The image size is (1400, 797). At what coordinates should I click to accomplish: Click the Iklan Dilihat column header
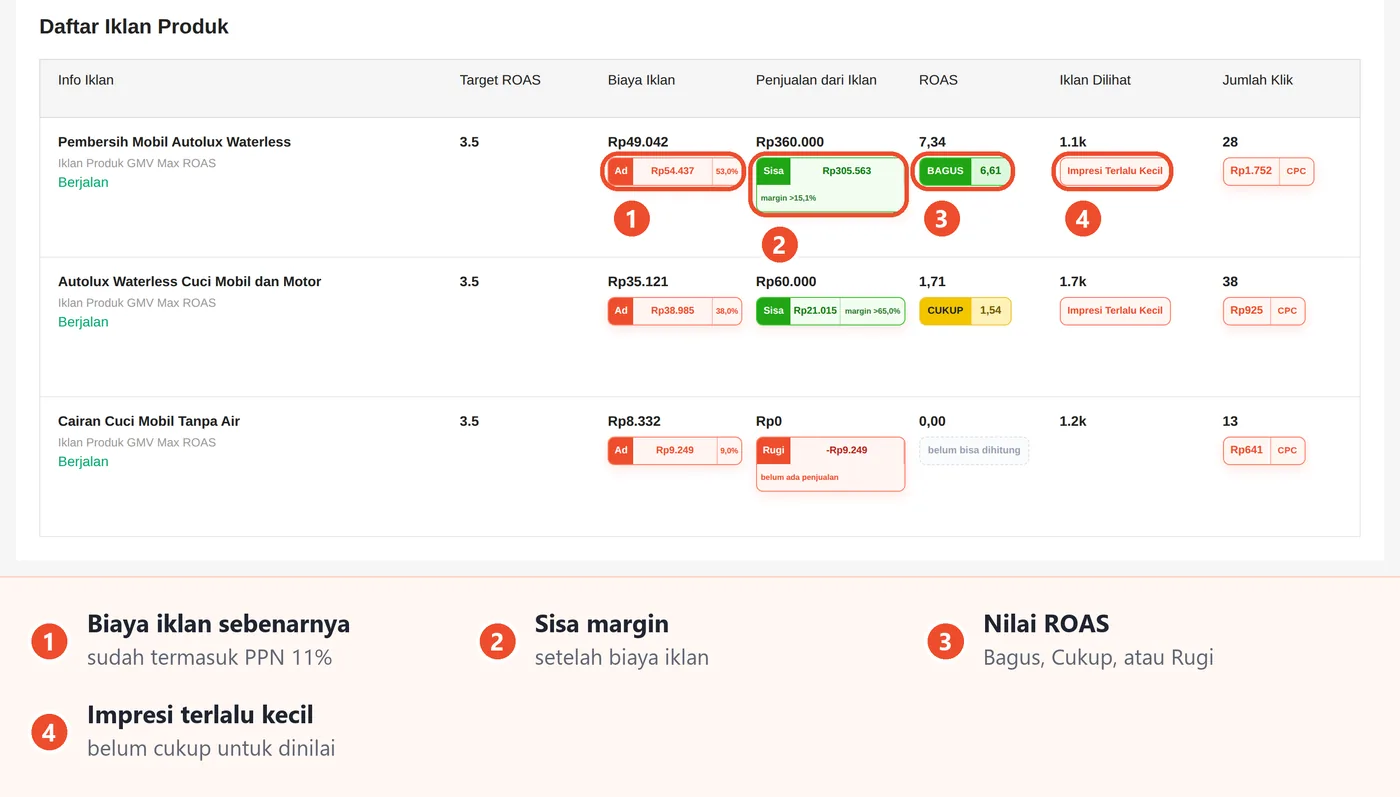pyautogui.click(x=1095, y=80)
